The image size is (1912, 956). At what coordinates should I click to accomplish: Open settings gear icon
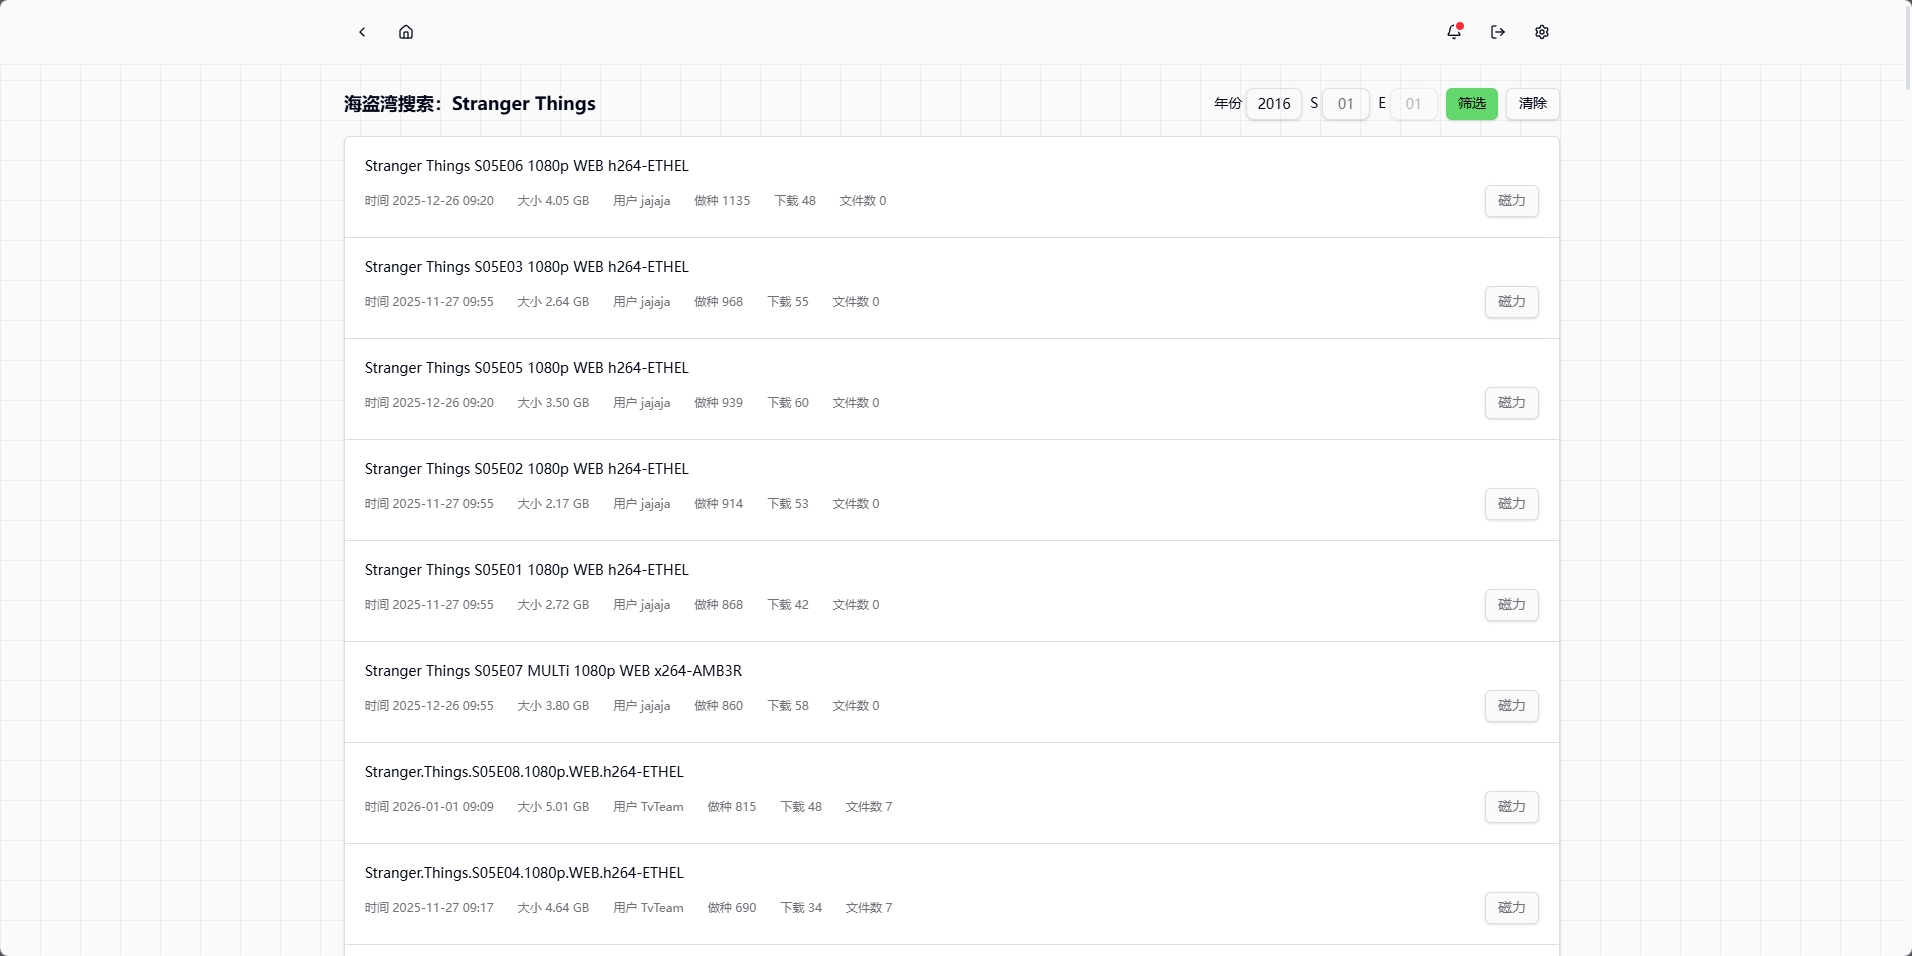tap(1542, 32)
